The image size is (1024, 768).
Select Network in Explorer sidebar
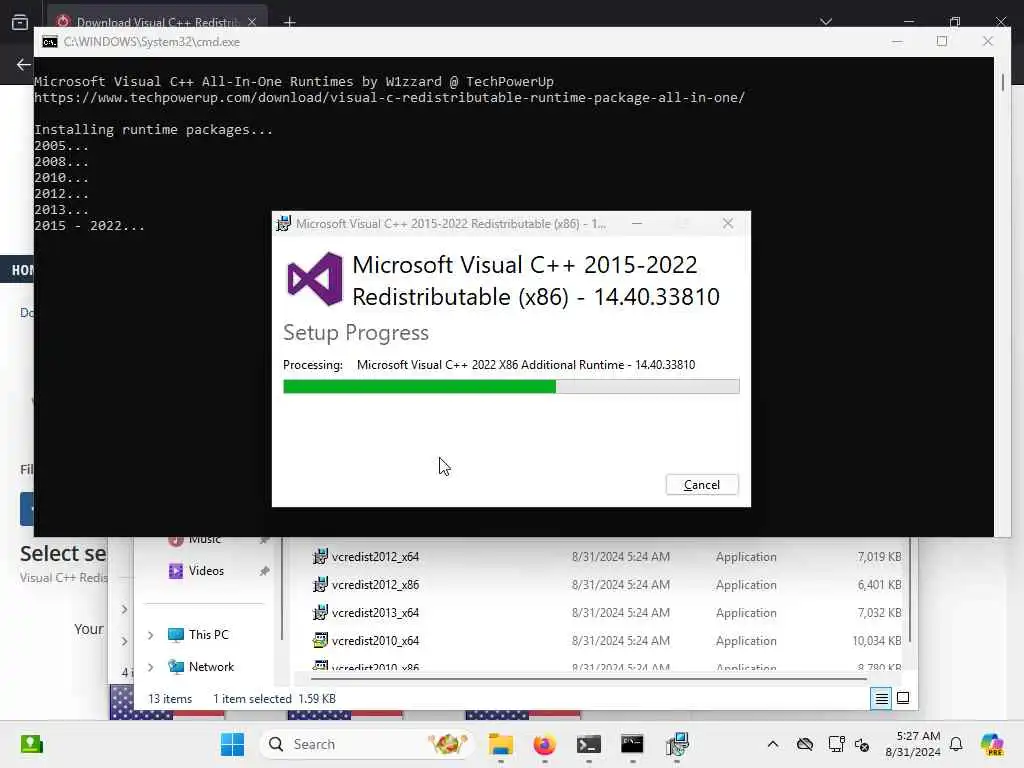[x=211, y=667]
